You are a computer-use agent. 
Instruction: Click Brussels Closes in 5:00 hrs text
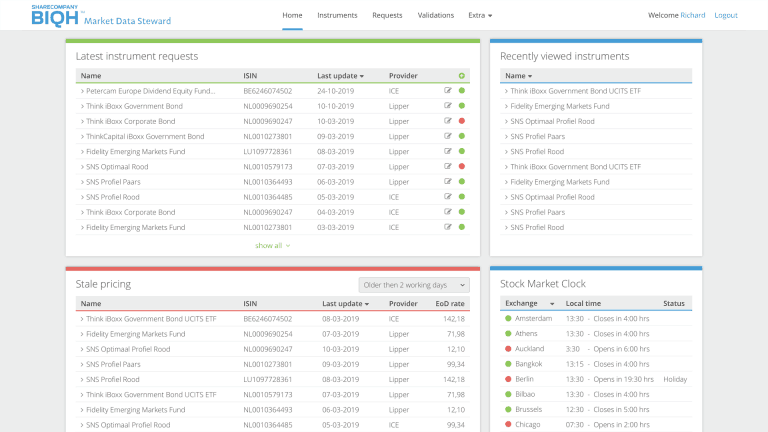pyautogui.click(x=621, y=410)
